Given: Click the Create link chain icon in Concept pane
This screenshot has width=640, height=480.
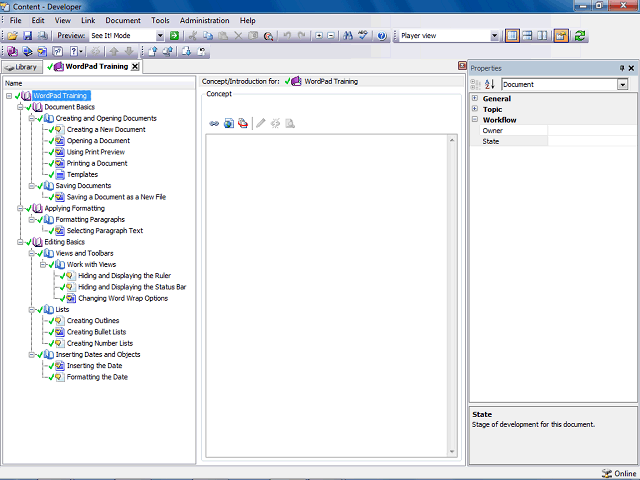Looking at the screenshot, I should pos(214,123).
